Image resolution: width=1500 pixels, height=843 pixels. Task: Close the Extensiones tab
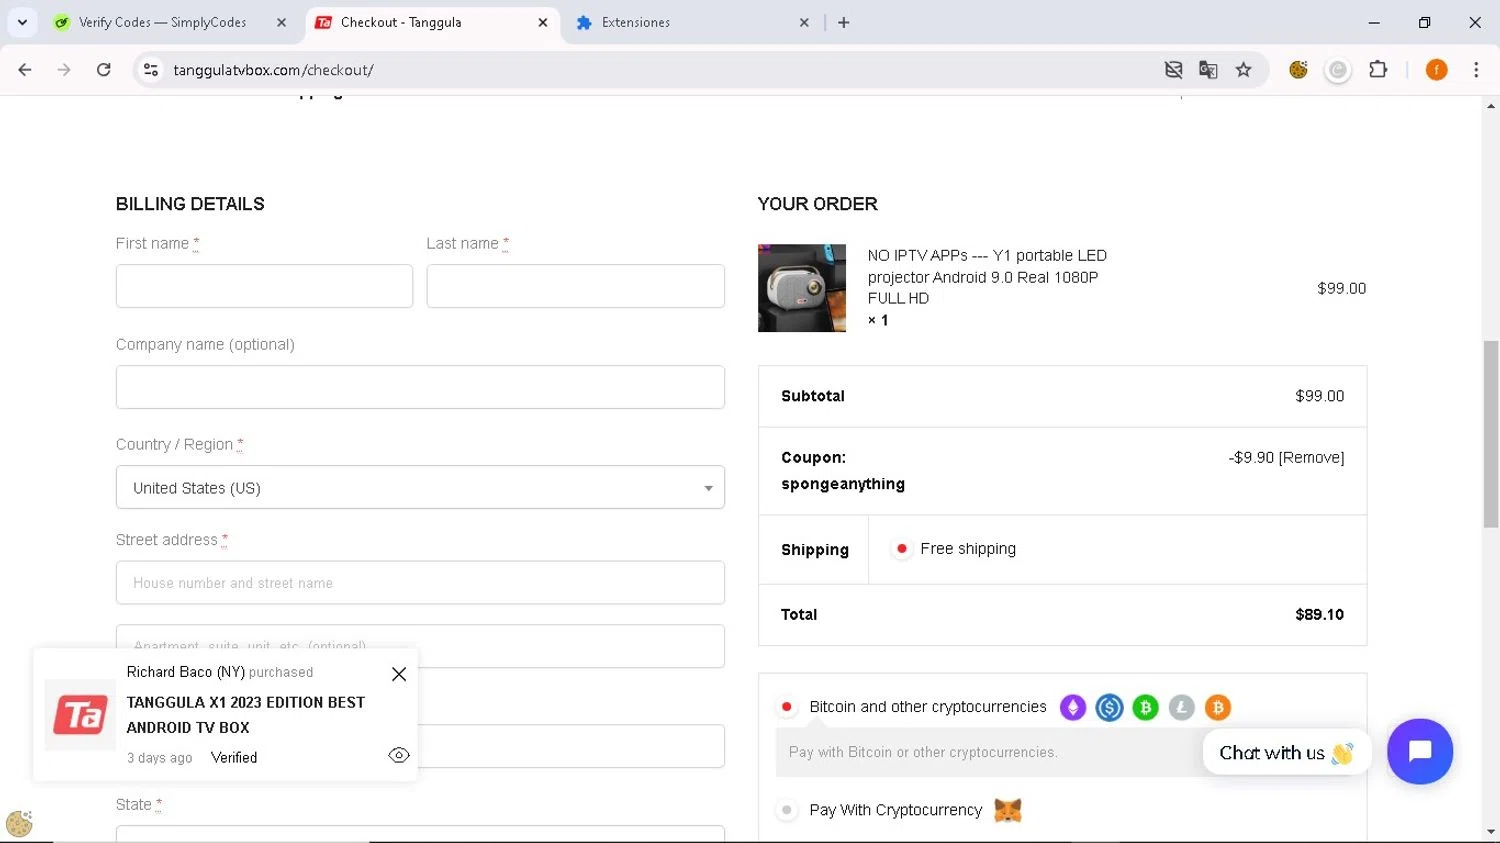[804, 22]
